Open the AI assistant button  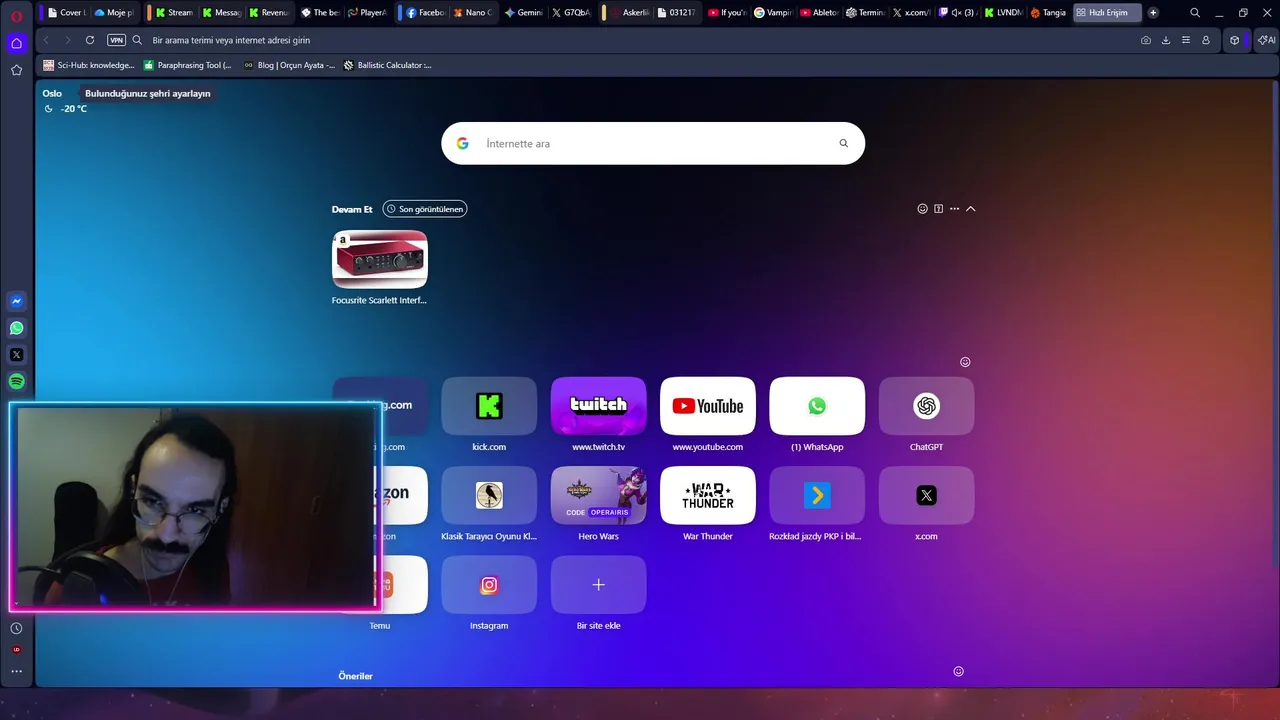(x=1266, y=40)
